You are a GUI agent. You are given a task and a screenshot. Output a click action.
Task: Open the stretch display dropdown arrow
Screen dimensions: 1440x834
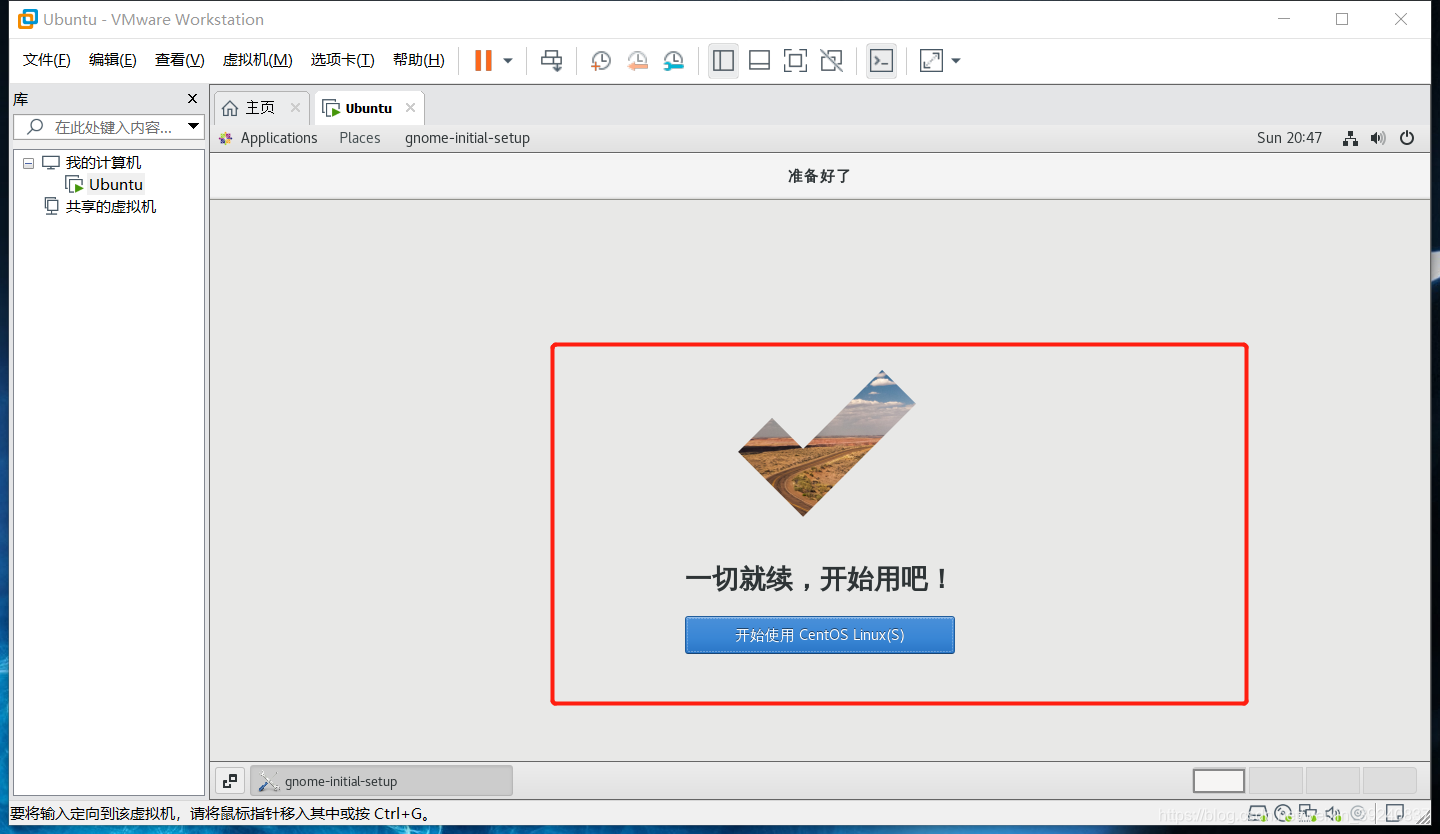tap(956, 61)
